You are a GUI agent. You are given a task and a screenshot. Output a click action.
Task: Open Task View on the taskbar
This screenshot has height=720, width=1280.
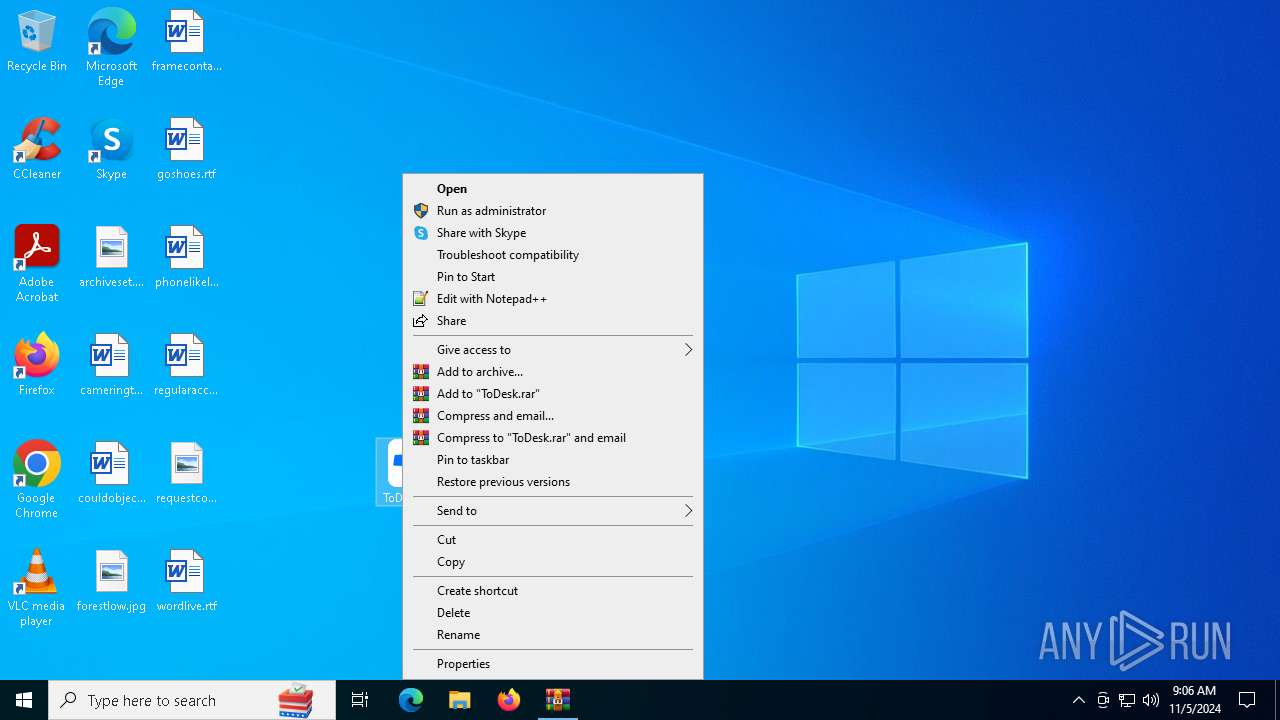pos(360,700)
